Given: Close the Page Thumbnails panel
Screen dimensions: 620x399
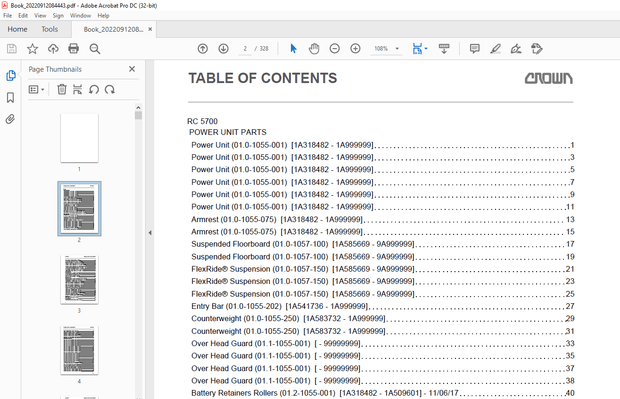Looking at the screenshot, I should coord(132,69).
